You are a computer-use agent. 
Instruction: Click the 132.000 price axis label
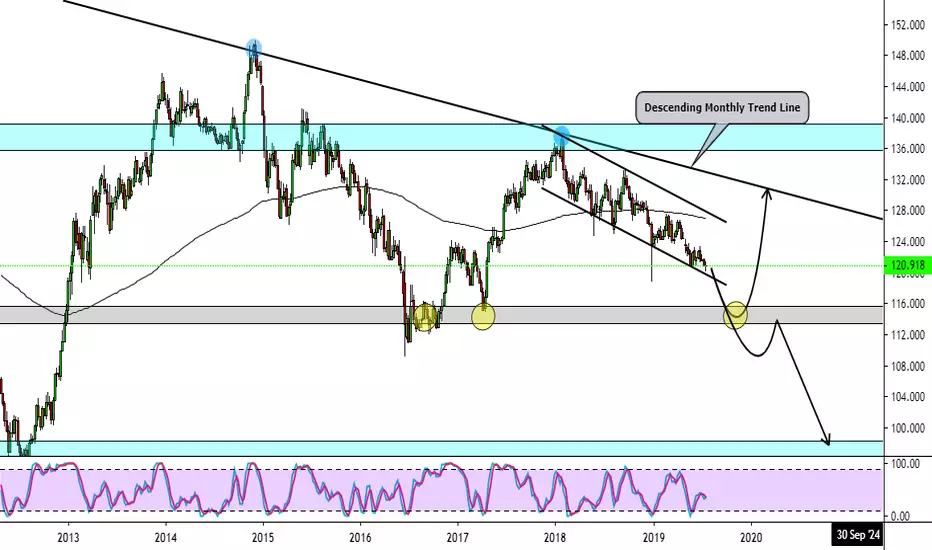[908, 180]
